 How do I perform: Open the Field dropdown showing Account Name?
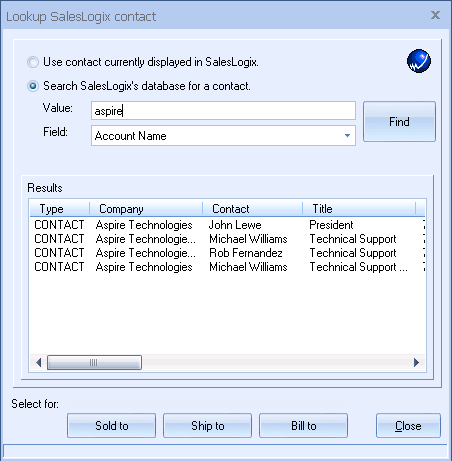tap(223, 136)
